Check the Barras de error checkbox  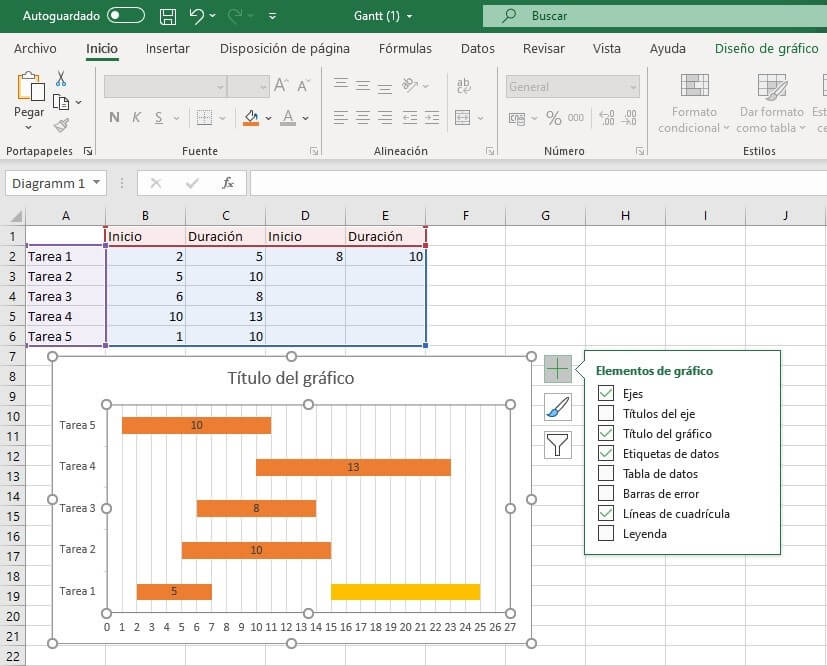pyautogui.click(x=606, y=493)
